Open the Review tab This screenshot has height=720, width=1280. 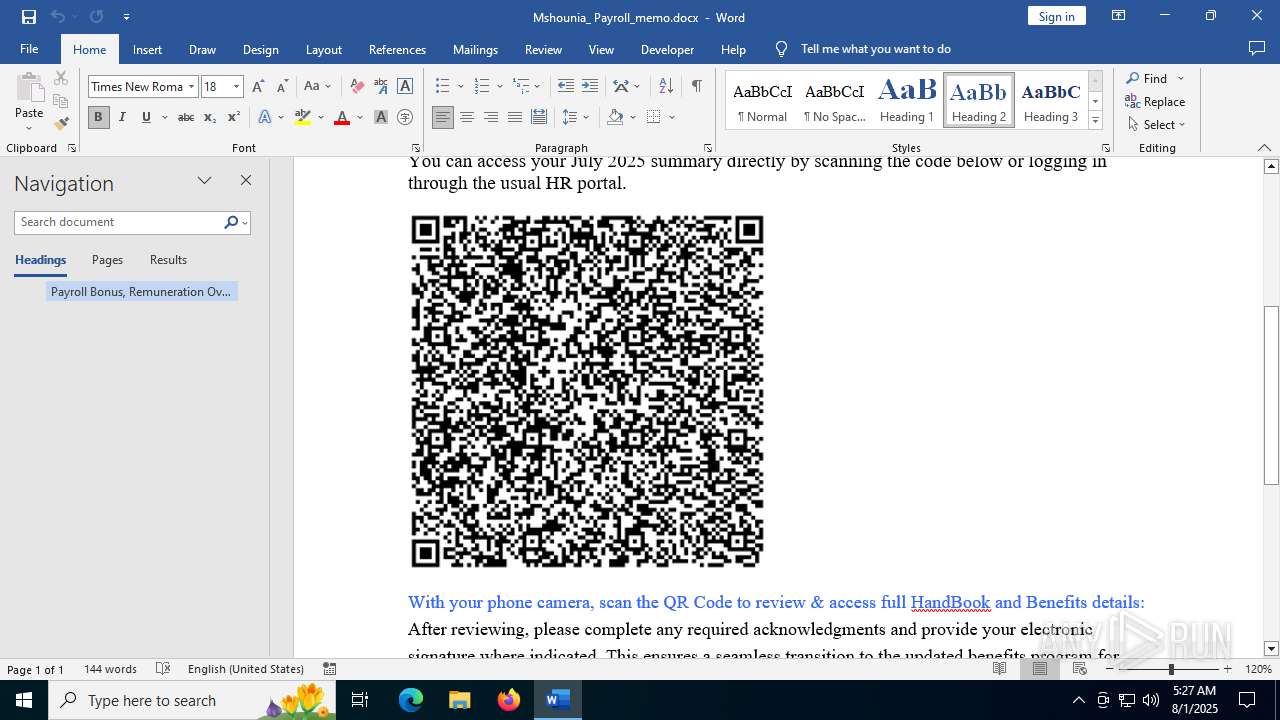pyautogui.click(x=543, y=49)
